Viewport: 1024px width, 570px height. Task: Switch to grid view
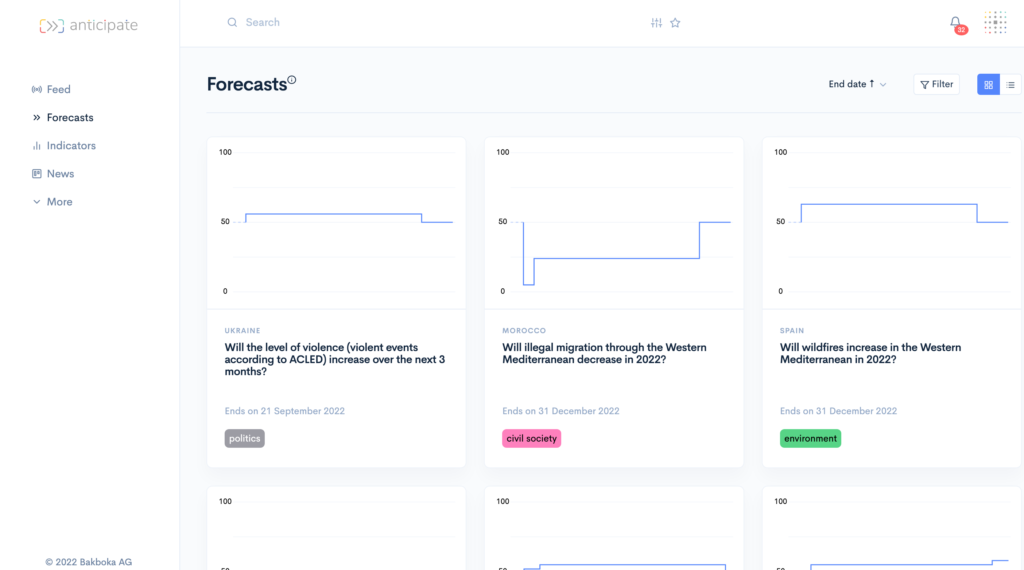coord(988,84)
